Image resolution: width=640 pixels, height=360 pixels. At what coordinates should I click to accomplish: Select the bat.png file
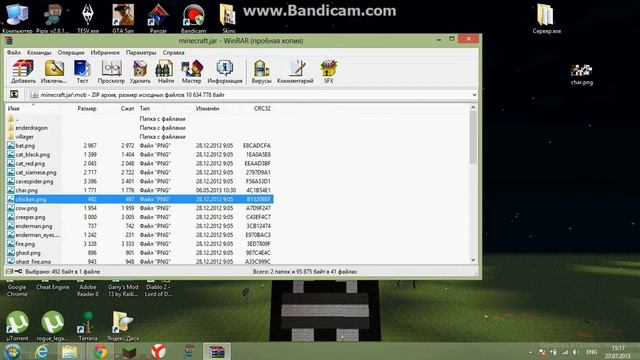[x=25, y=146]
